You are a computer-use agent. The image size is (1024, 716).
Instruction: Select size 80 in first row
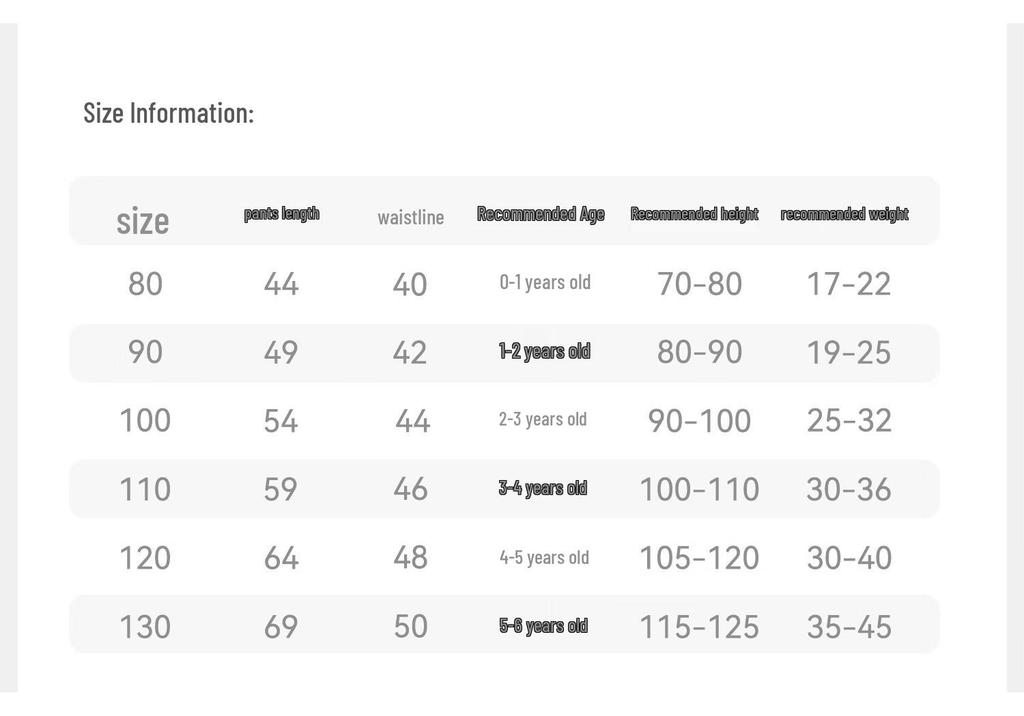145,284
